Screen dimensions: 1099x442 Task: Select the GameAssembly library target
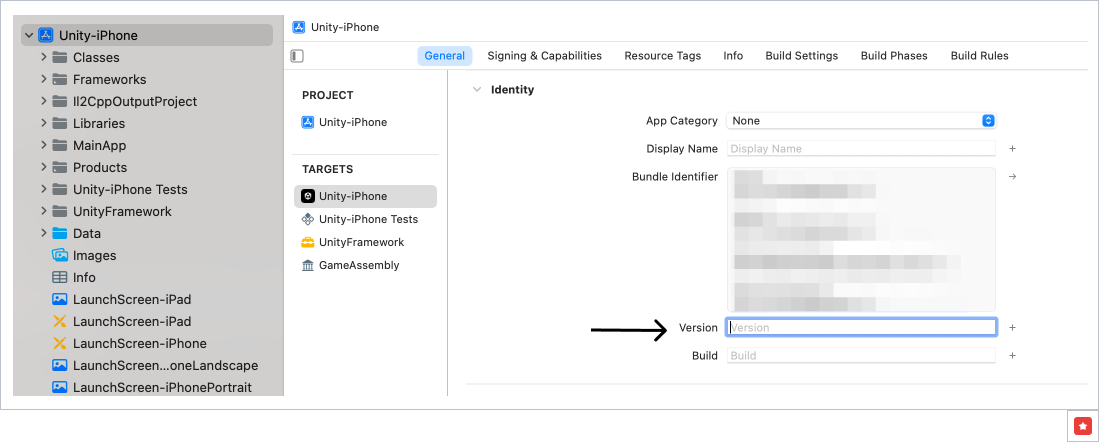[x=358, y=265]
